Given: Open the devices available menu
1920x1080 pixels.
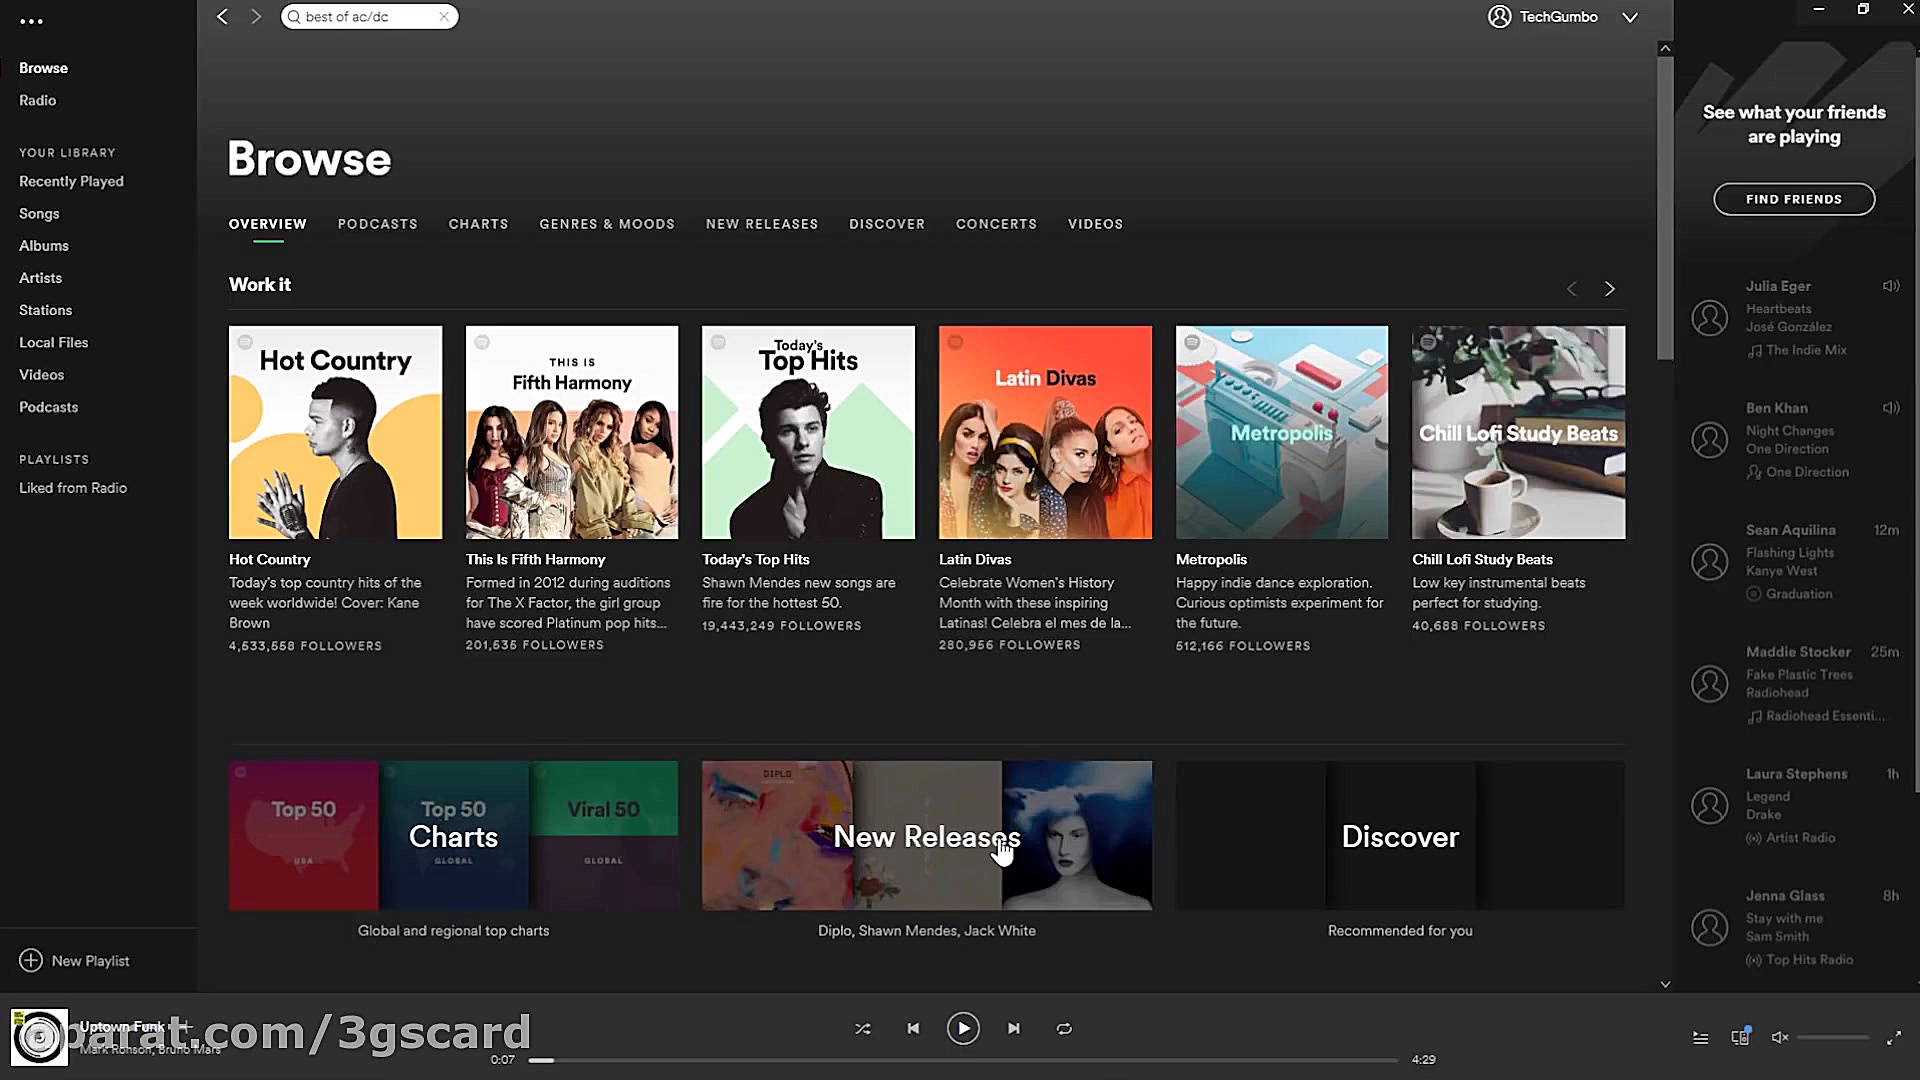Looking at the screenshot, I should point(1740,1037).
